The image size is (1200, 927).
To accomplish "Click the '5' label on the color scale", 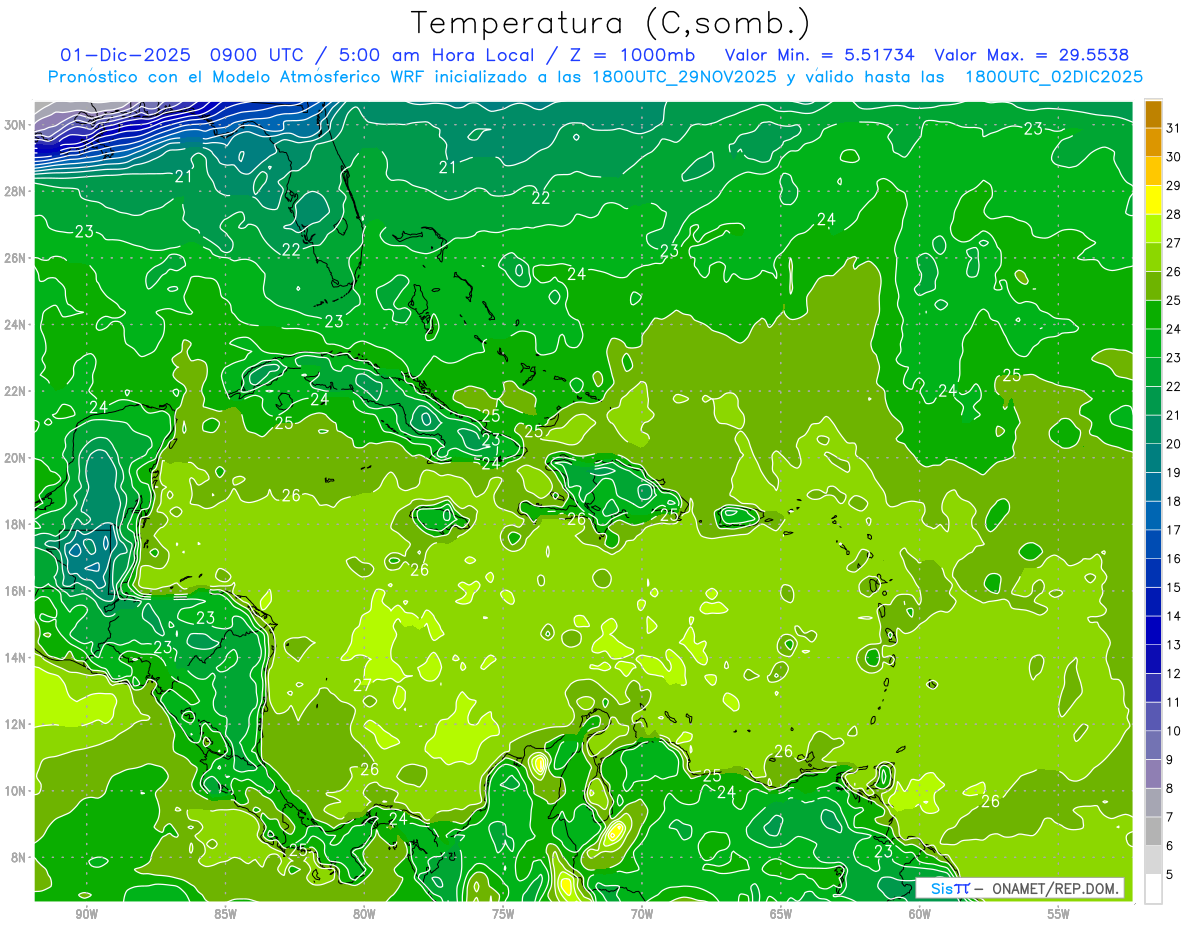I will (x=1171, y=874).
